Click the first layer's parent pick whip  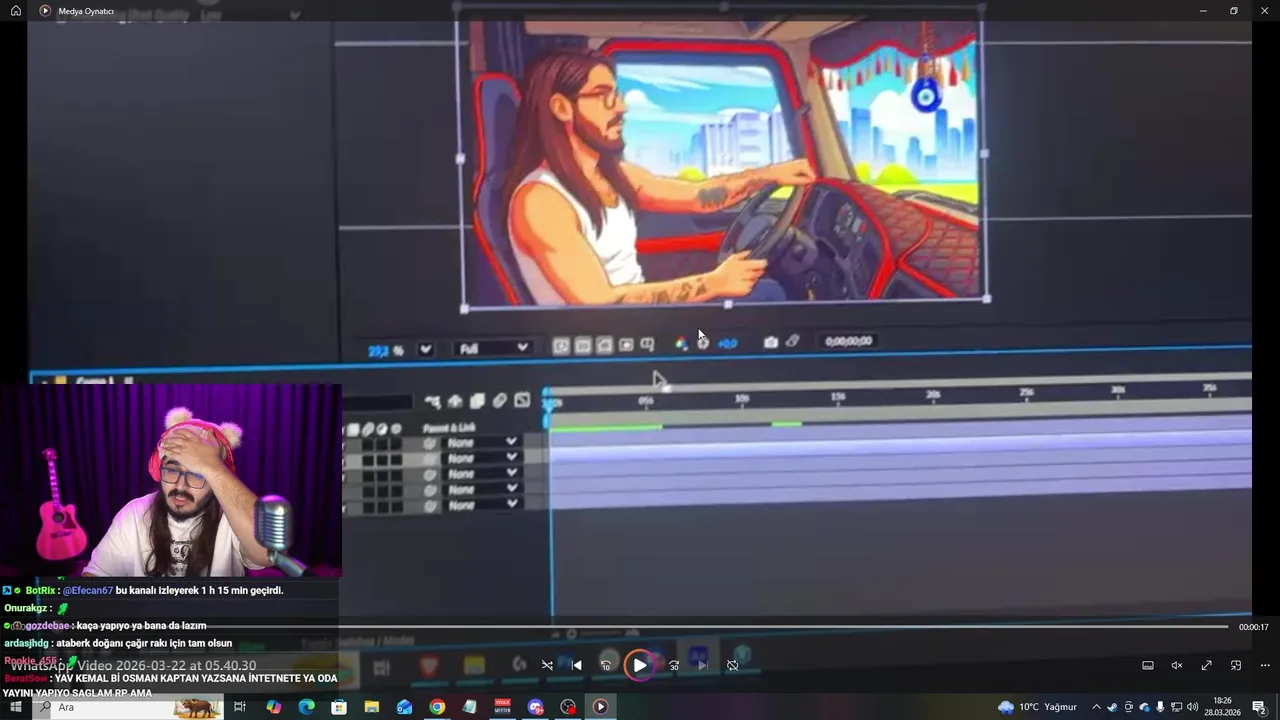[430, 443]
